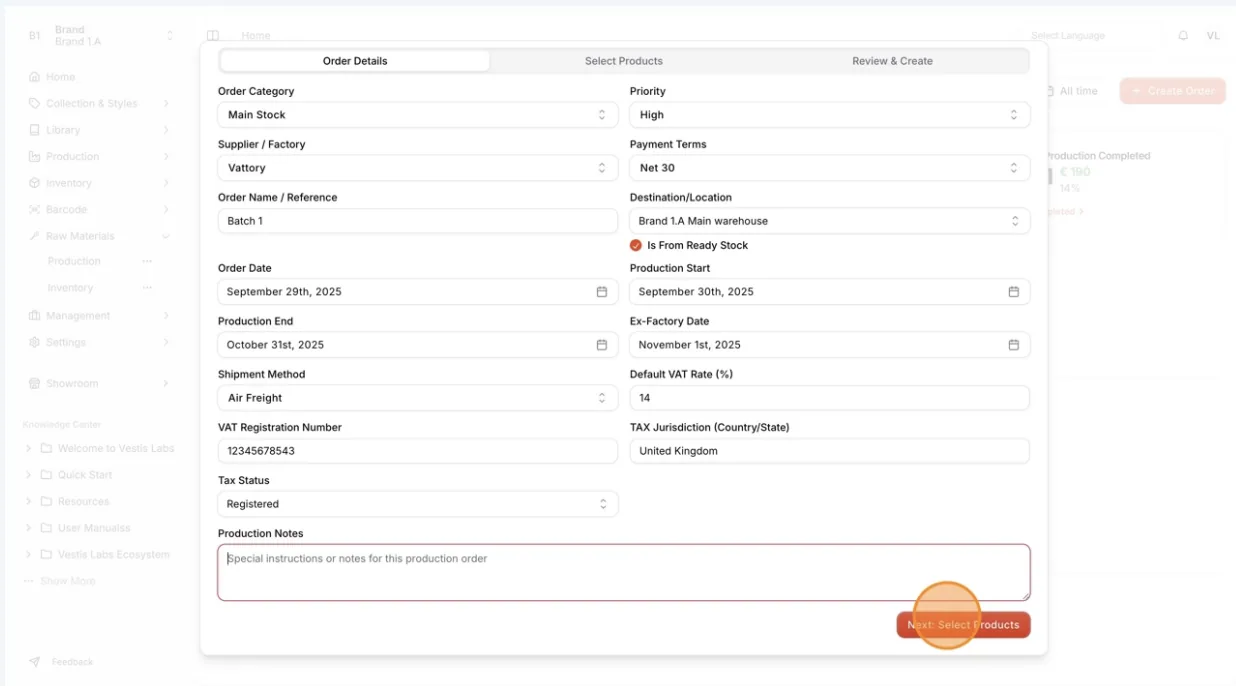The height and width of the screenshot is (686, 1236).
Task: Open calendar icon for Ex-Factory Date
Action: [x=1014, y=345]
